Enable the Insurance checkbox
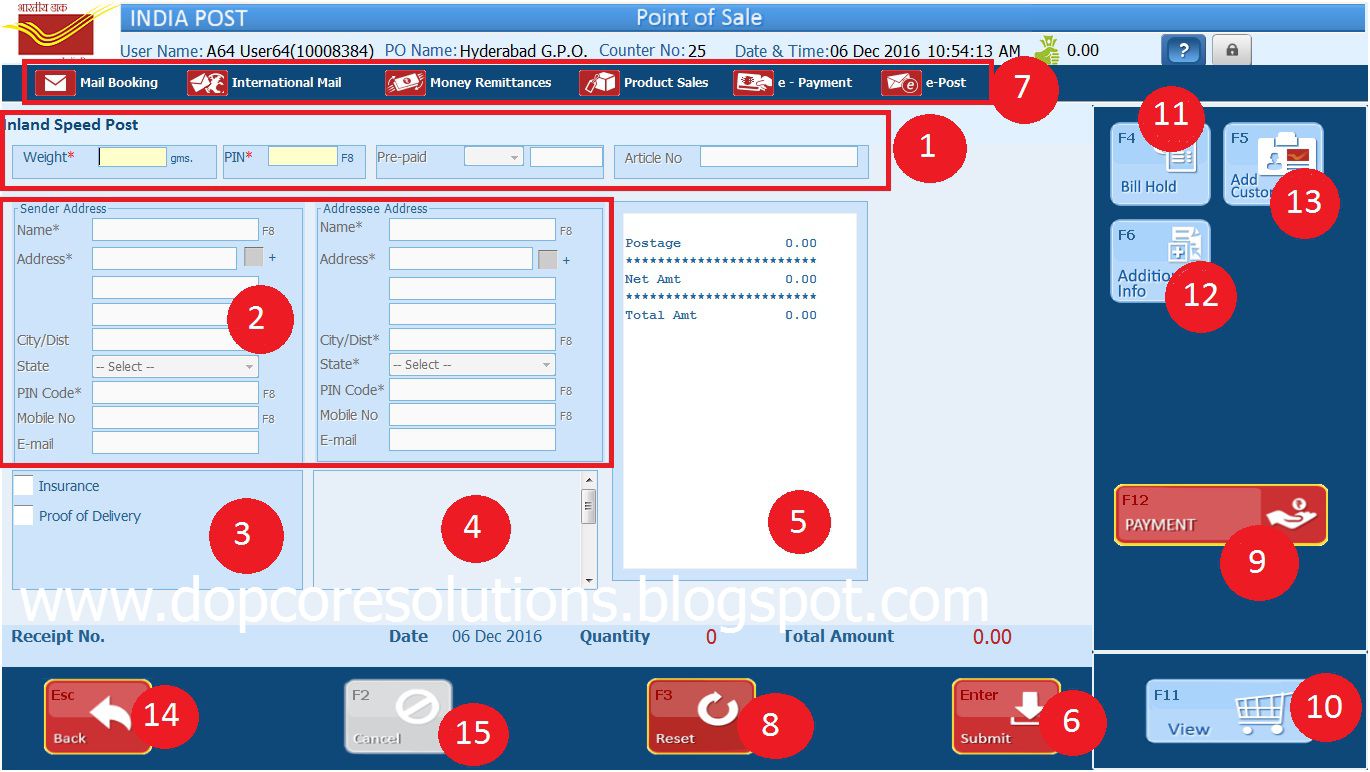The height and width of the screenshot is (772, 1370). (x=23, y=486)
